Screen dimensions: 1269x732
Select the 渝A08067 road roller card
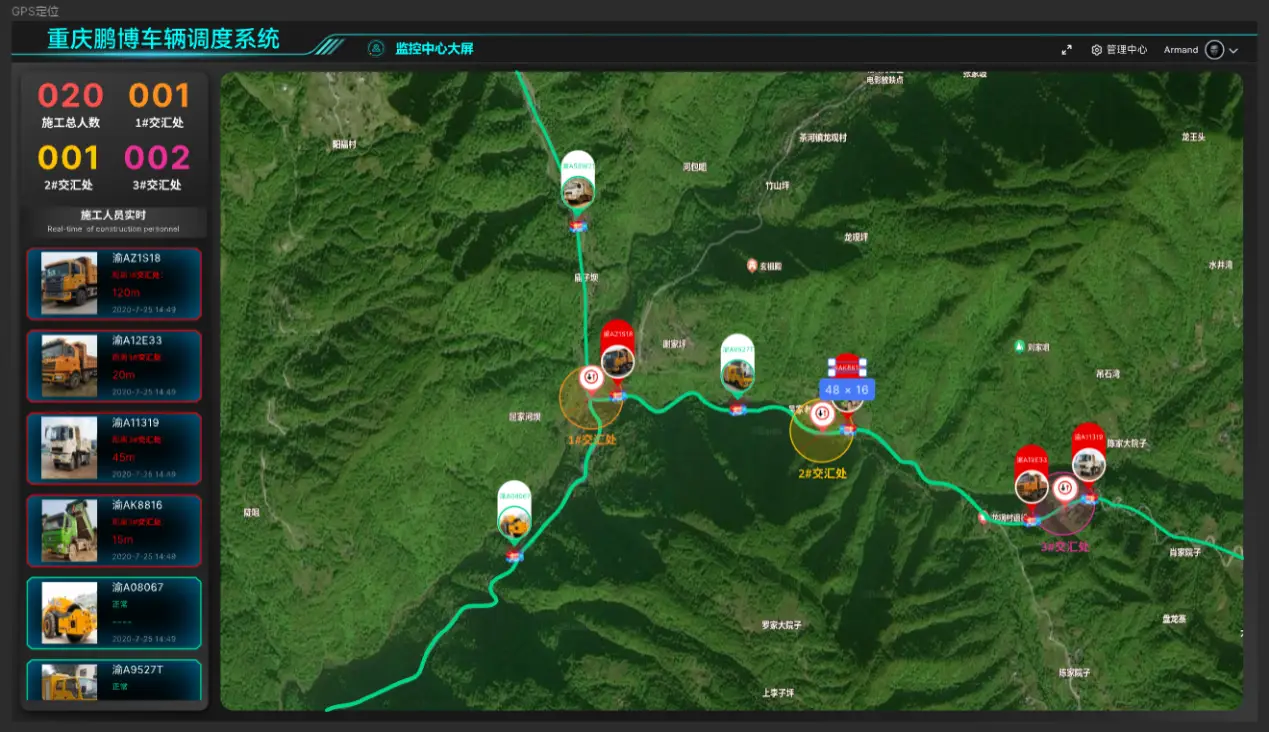[x=114, y=612]
